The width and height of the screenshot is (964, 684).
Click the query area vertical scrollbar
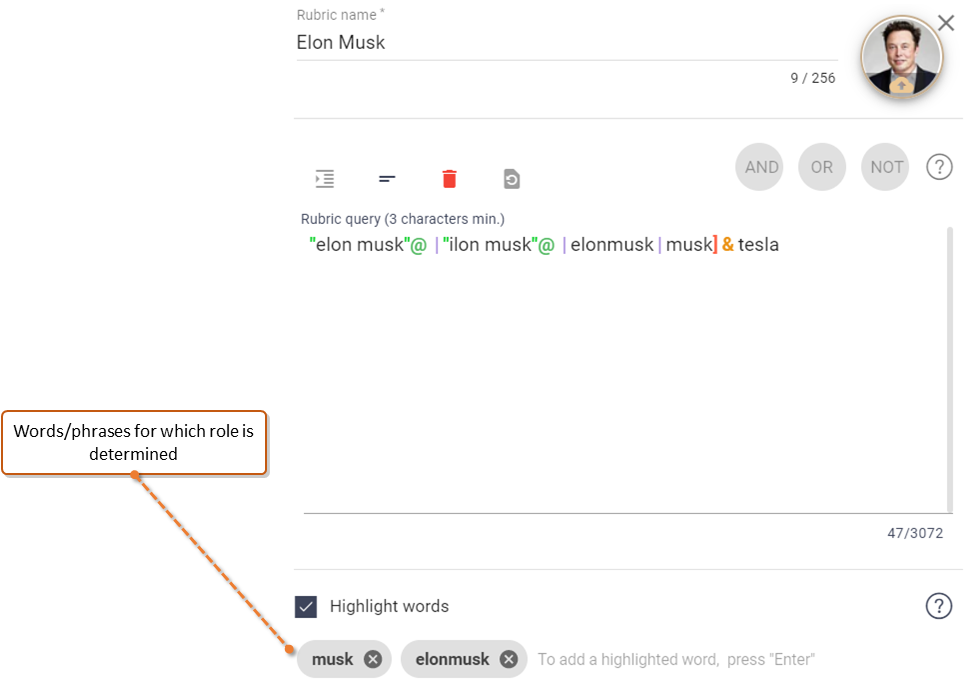pos(950,369)
